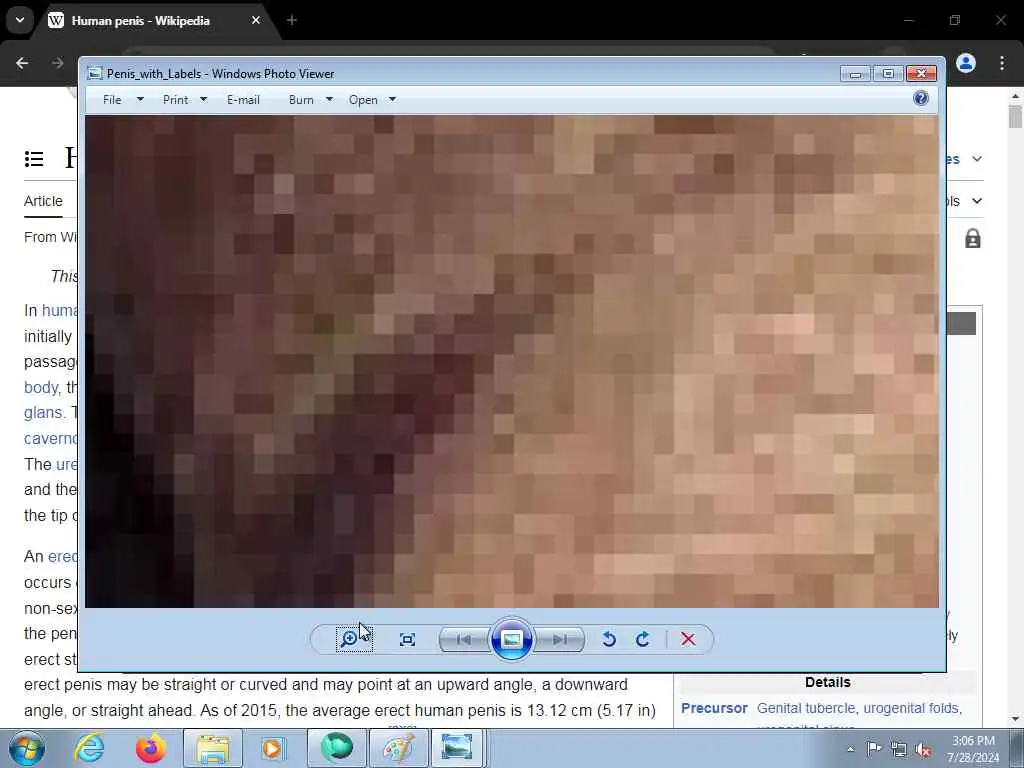The height and width of the screenshot is (768, 1024).
Task: Select the Article tab on Wikipedia
Action: click(43, 201)
